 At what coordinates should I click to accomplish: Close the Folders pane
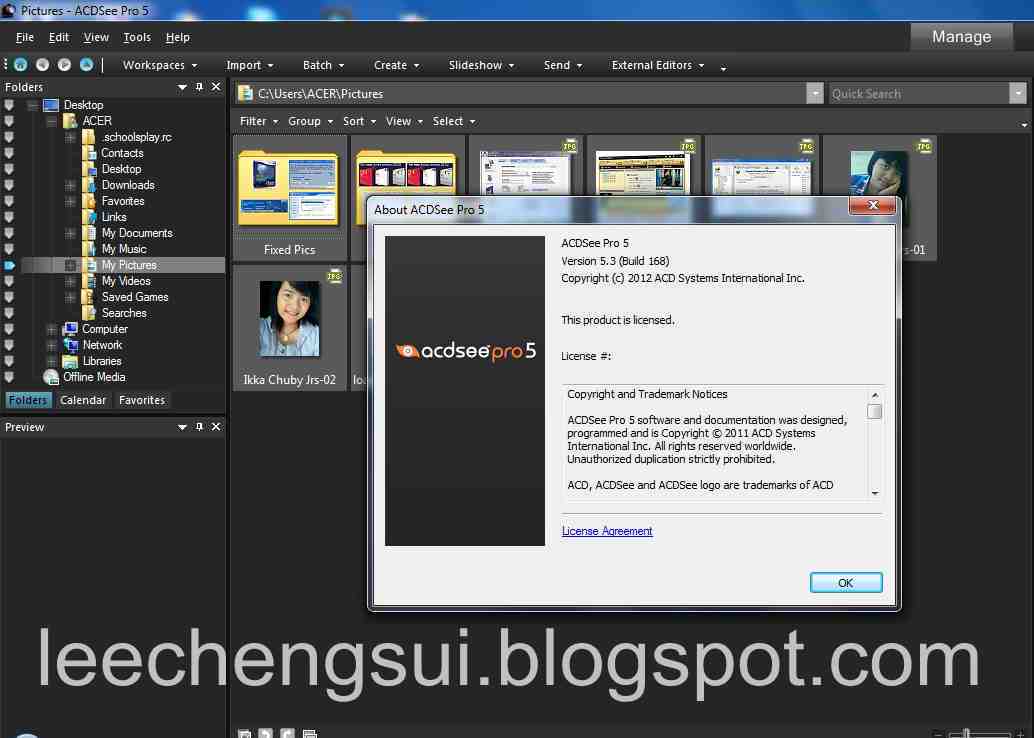pos(216,87)
